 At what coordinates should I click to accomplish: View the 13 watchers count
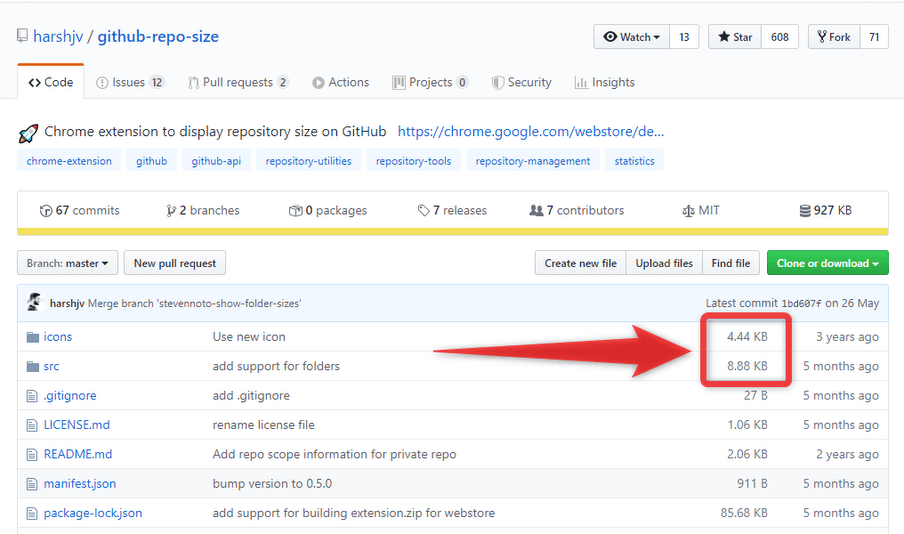click(x=684, y=37)
